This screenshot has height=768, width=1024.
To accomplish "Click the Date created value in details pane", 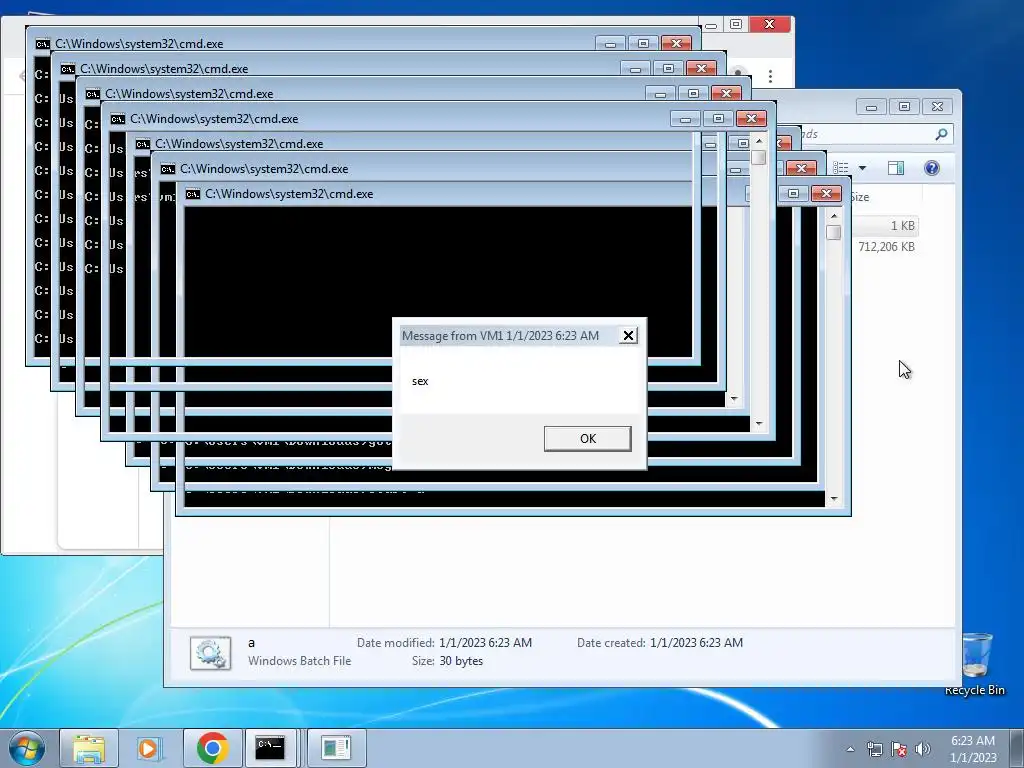I will point(696,643).
